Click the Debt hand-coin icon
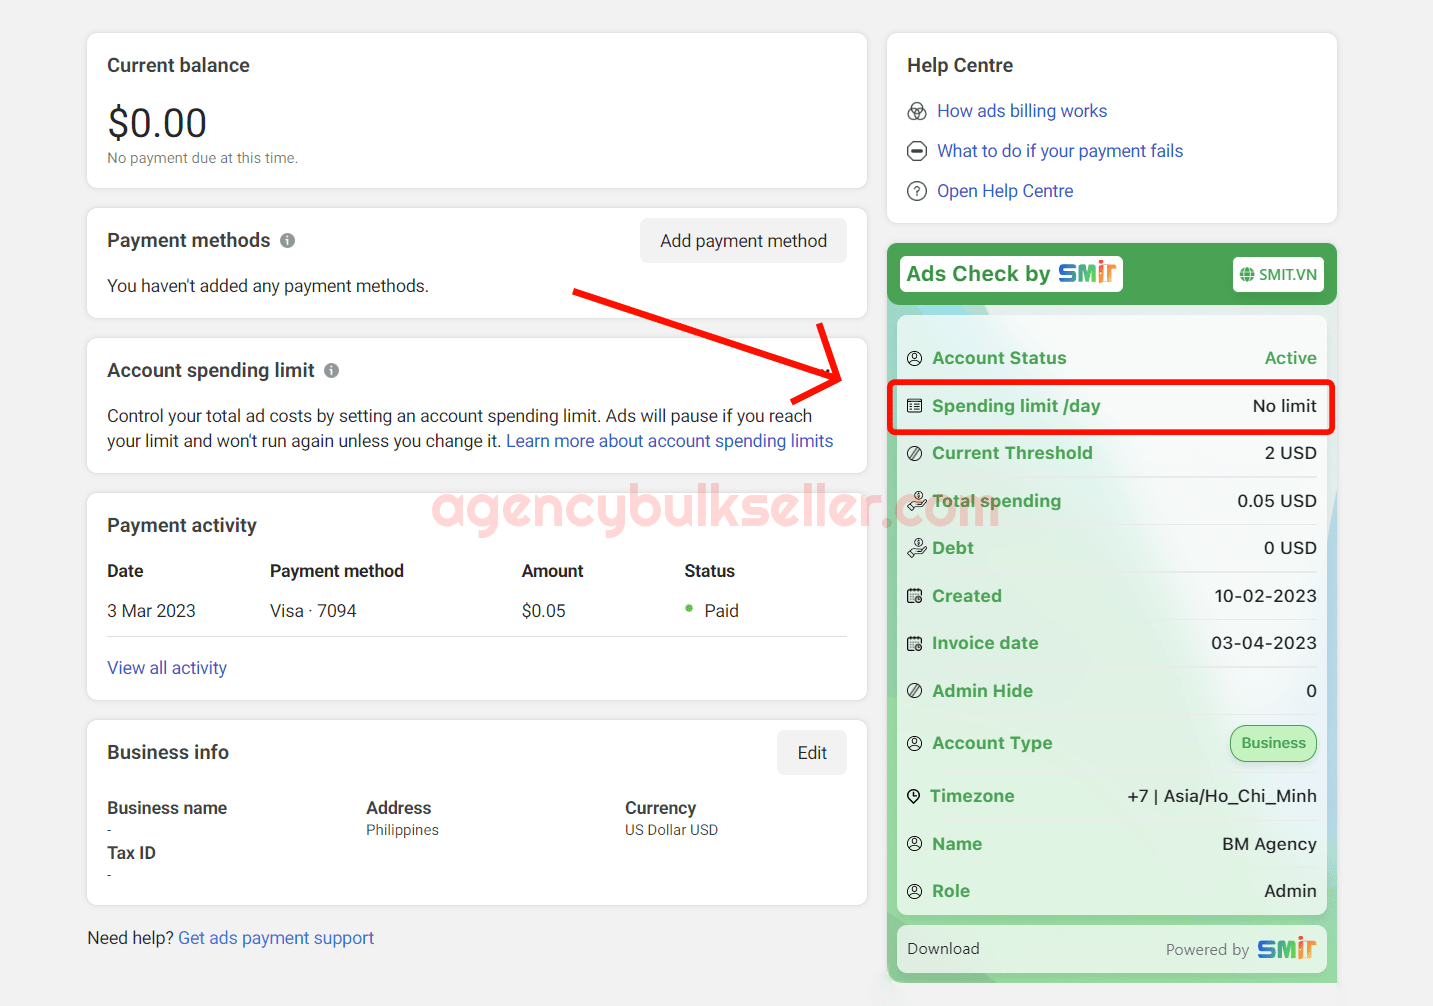Screen dimensions: 1433x1006 916,548
